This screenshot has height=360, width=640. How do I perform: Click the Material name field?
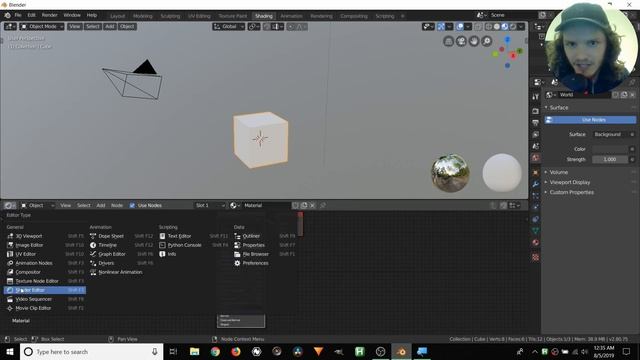click(x=266, y=205)
